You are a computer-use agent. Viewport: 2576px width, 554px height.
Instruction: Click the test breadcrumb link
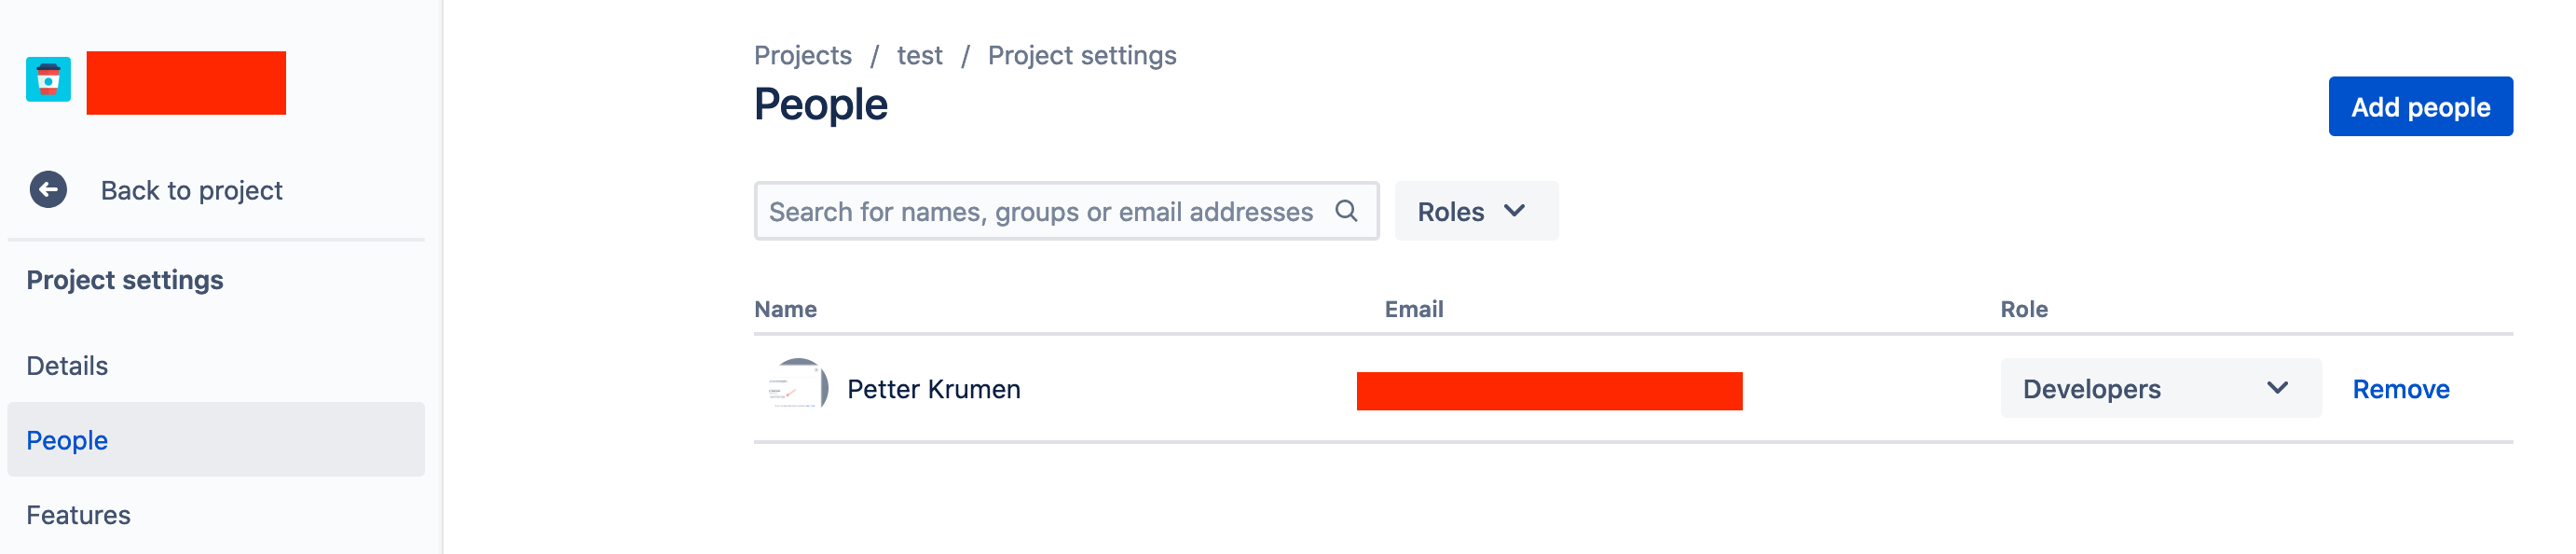pyautogui.click(x=919, y=55)
